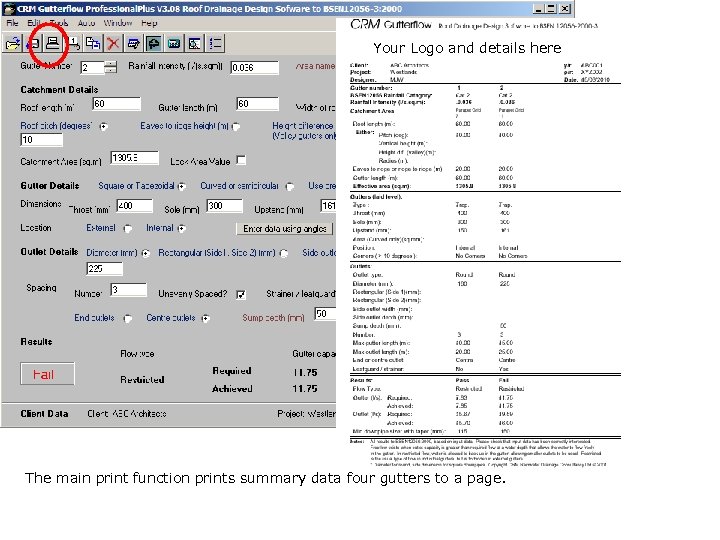The width and height of the screenshot is (720, 540).
Task: Click the Open file toolbar icon
Action: tap(13, 44)
